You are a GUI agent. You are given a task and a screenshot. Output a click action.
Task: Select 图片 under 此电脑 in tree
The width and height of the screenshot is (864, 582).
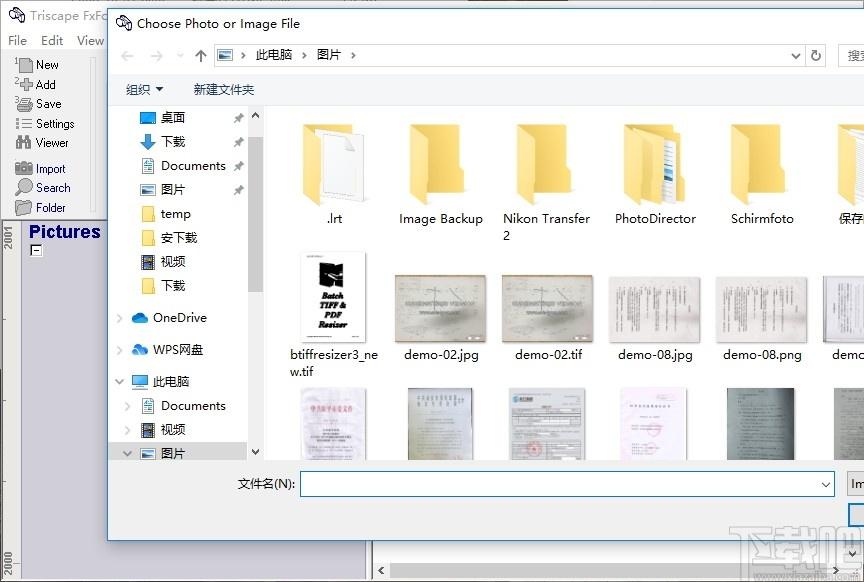[x=172, y=454]
